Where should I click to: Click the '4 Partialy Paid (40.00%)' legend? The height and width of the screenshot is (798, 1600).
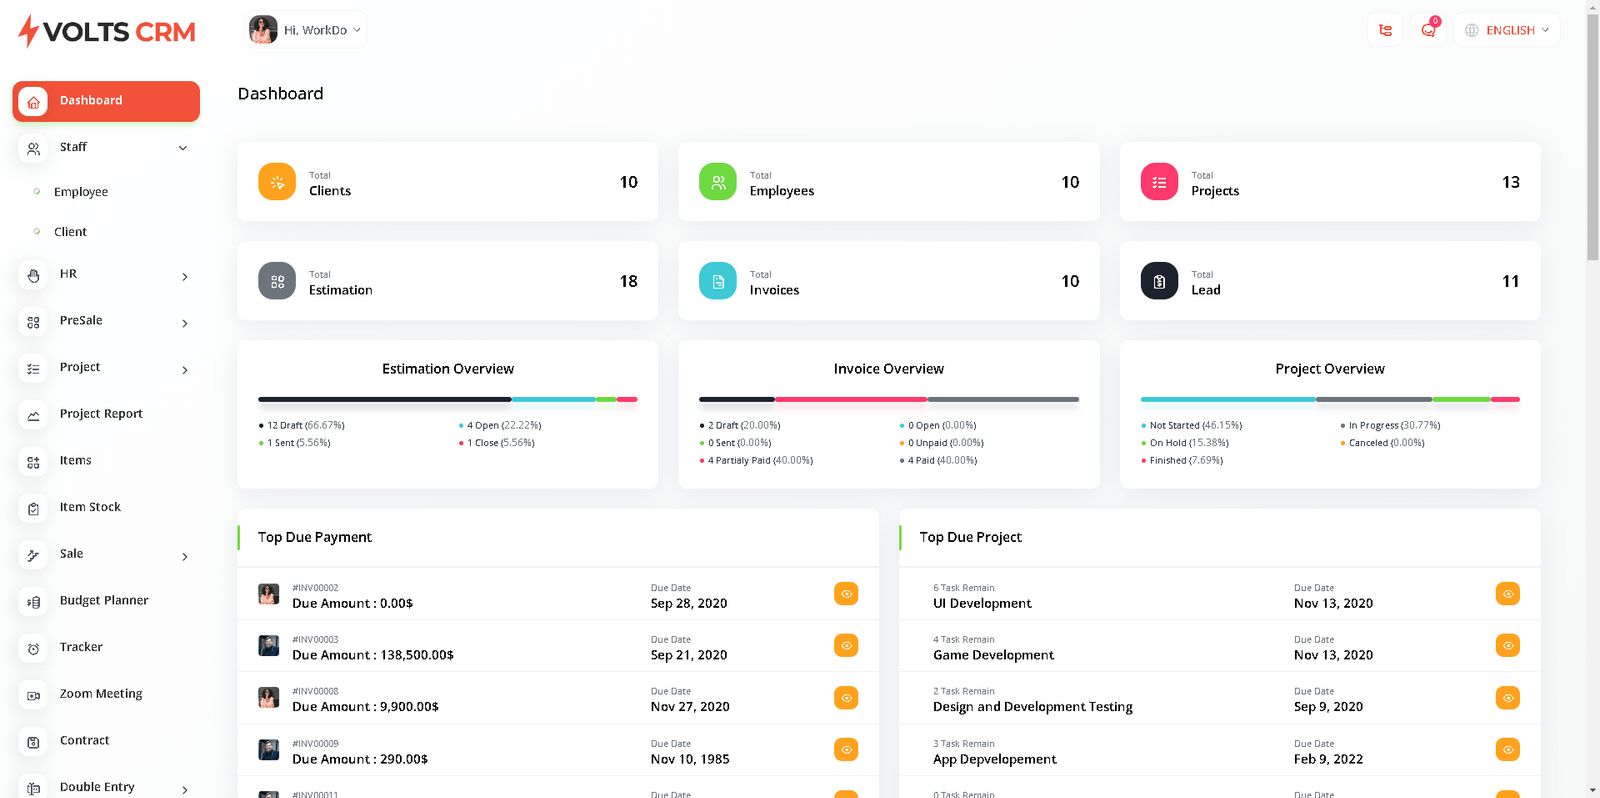pos(760,461)
